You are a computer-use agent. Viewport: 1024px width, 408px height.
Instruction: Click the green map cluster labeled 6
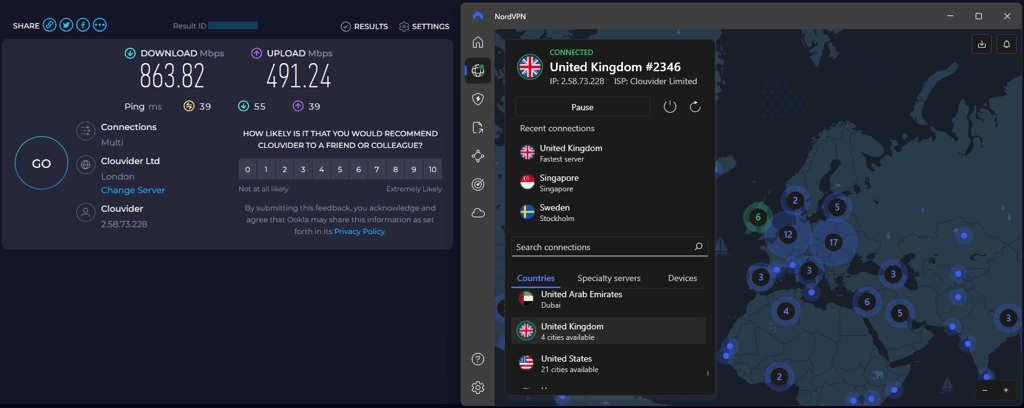758,217
